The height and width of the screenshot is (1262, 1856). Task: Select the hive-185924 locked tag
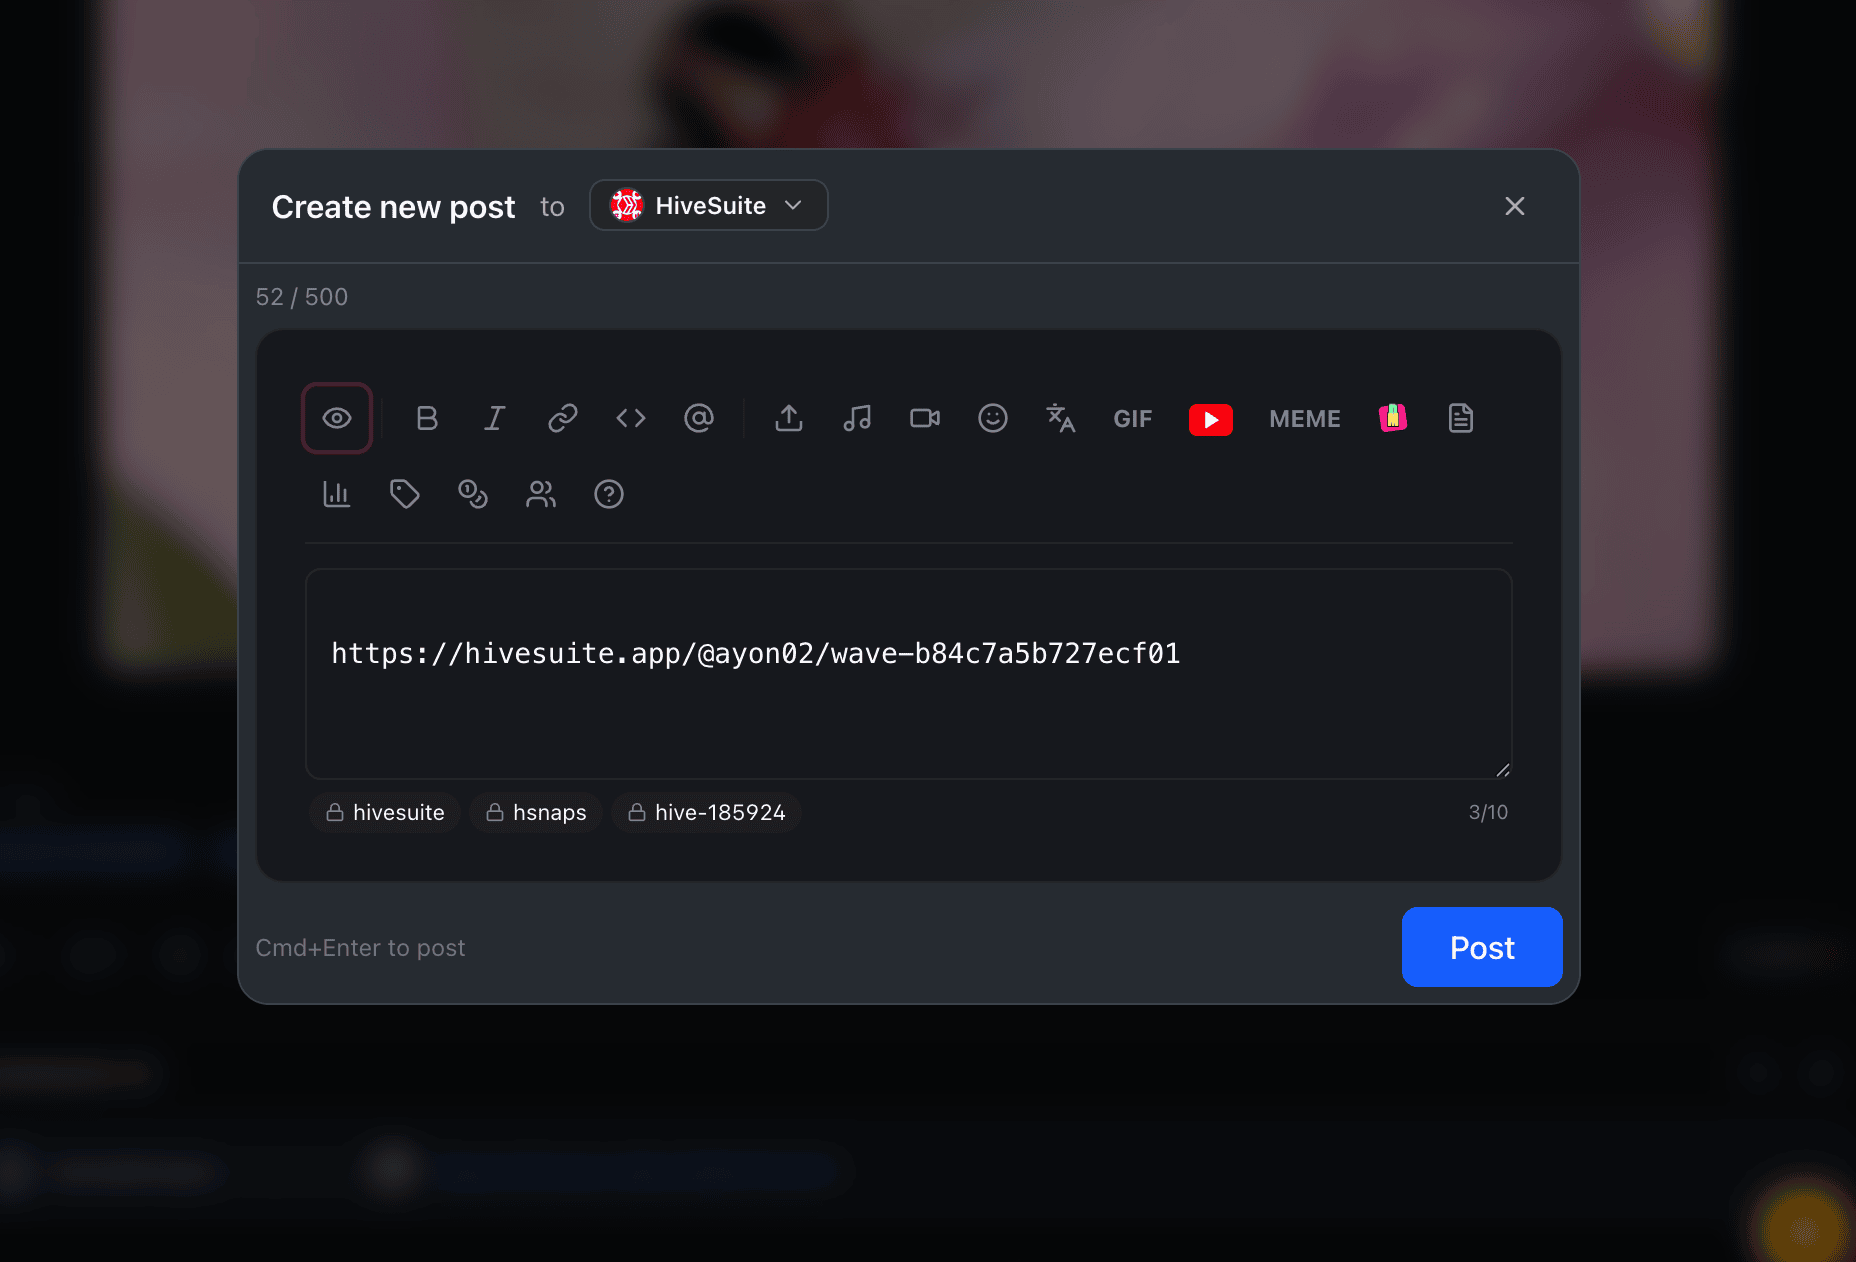click(x=706, y=812)
